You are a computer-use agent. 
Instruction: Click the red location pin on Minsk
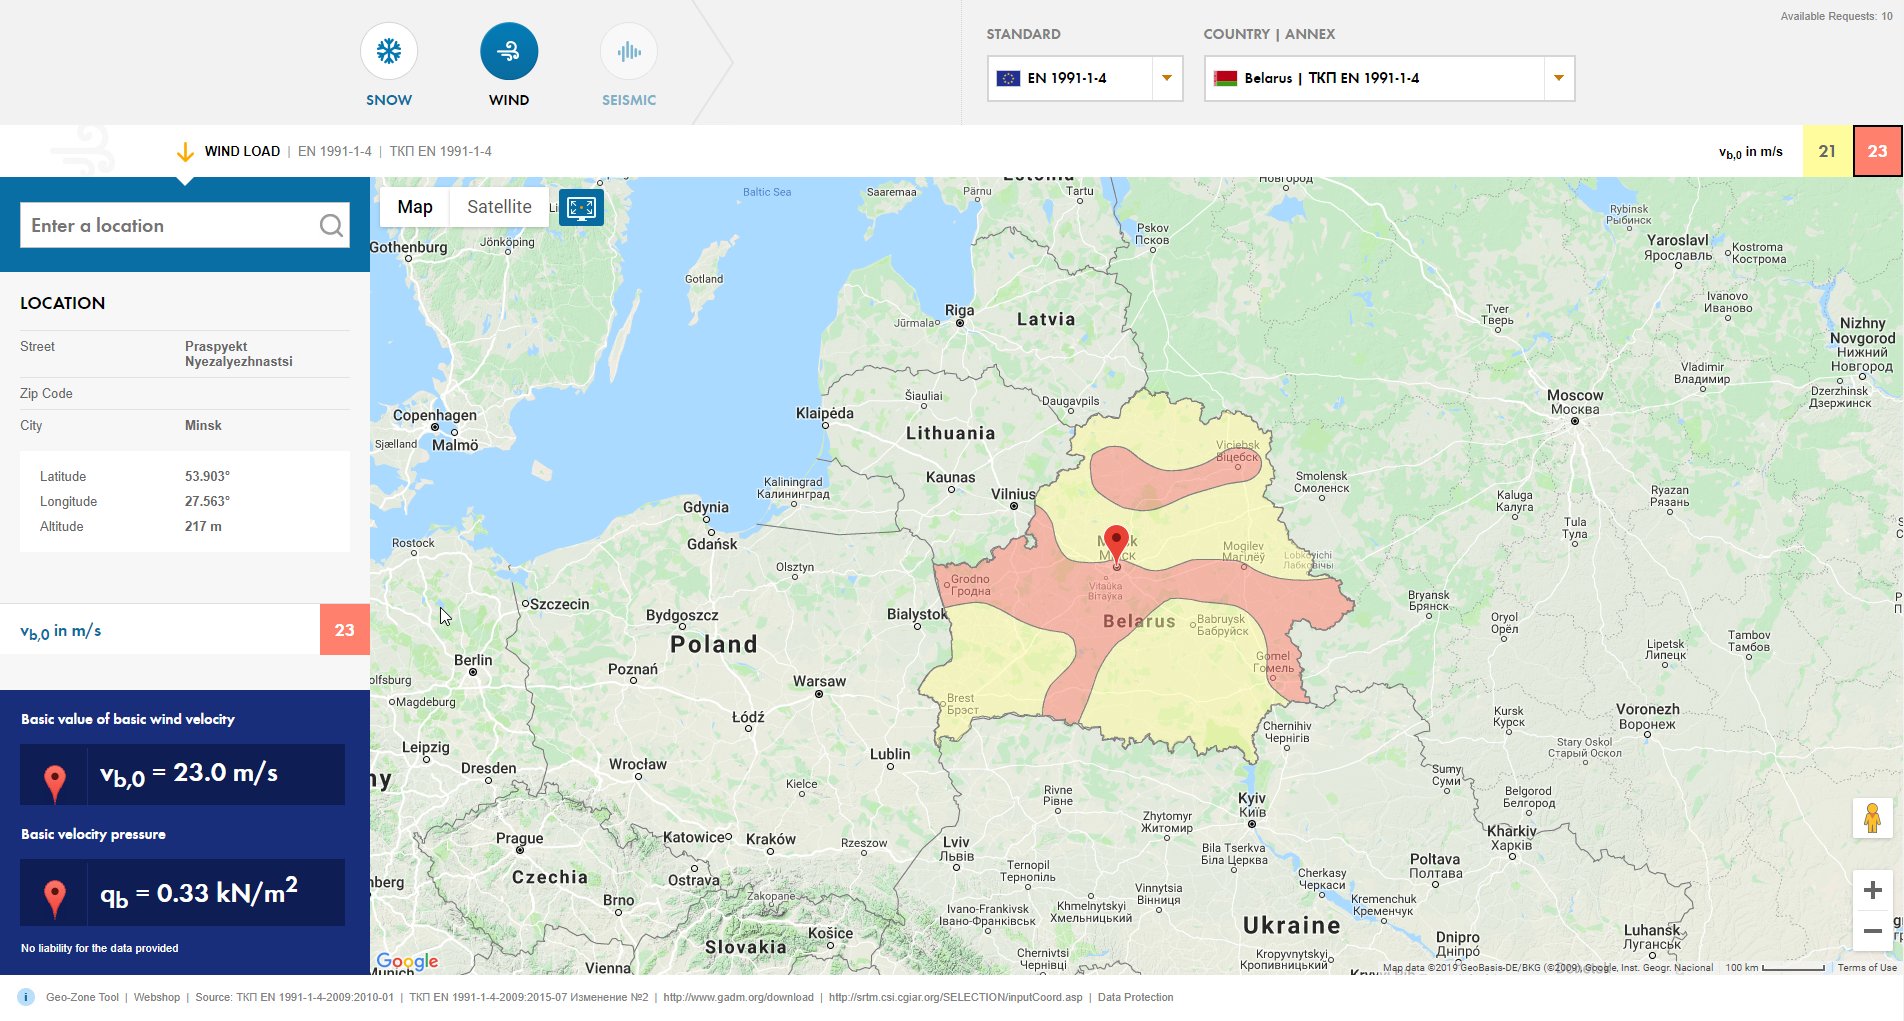(x=1116, y=544)
